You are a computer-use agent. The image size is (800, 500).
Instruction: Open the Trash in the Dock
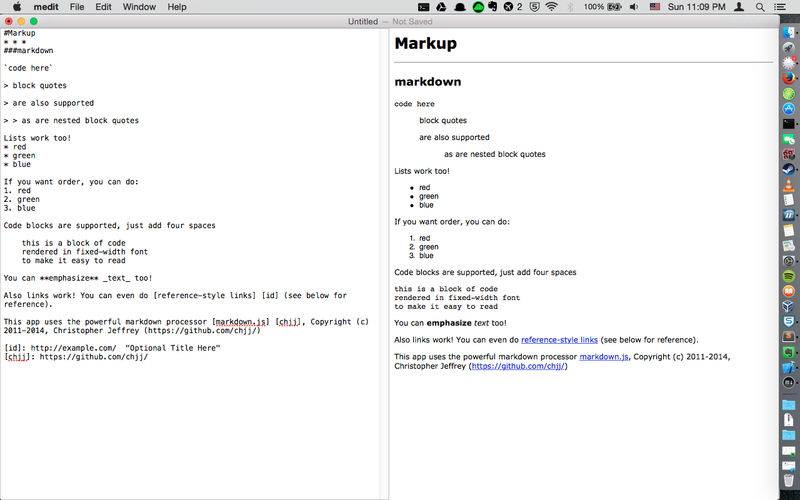(x=789, y=482)
